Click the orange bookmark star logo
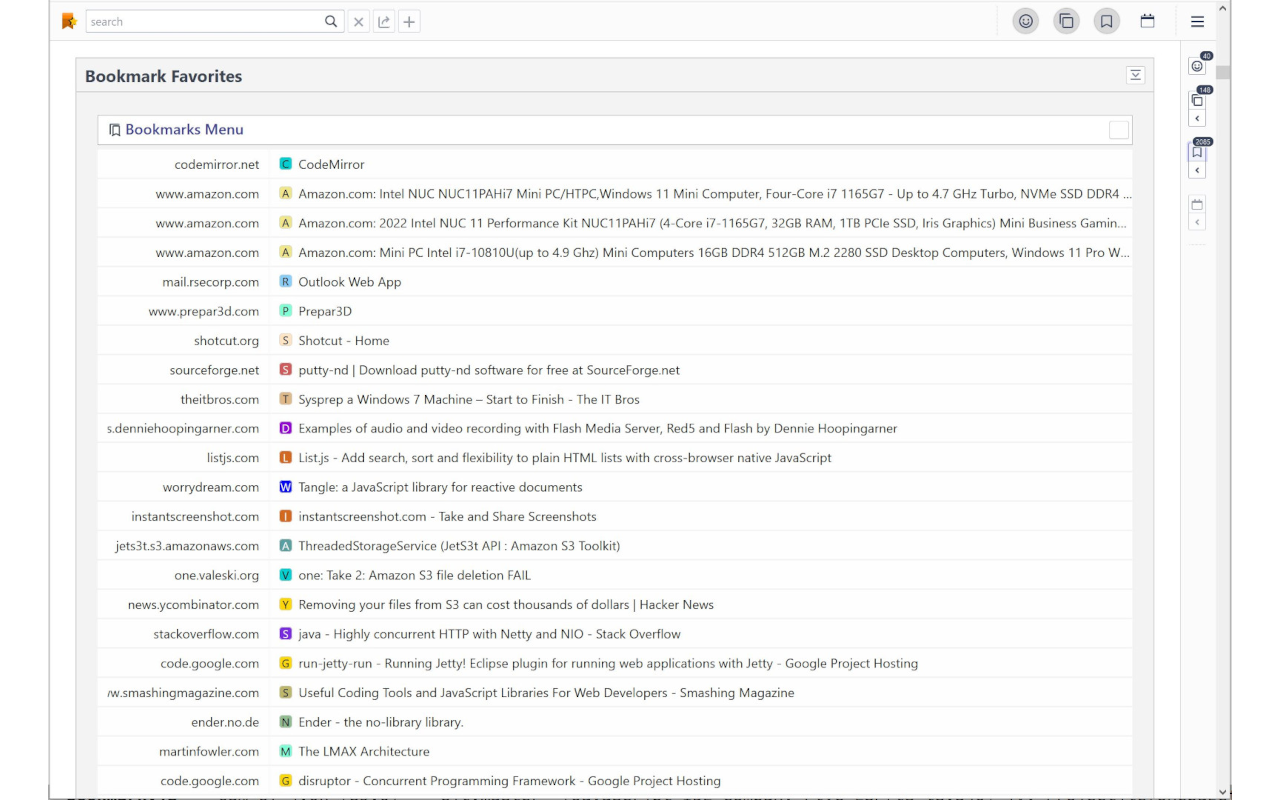Viewport: 1280px width, 800px height. pos(68,21)
